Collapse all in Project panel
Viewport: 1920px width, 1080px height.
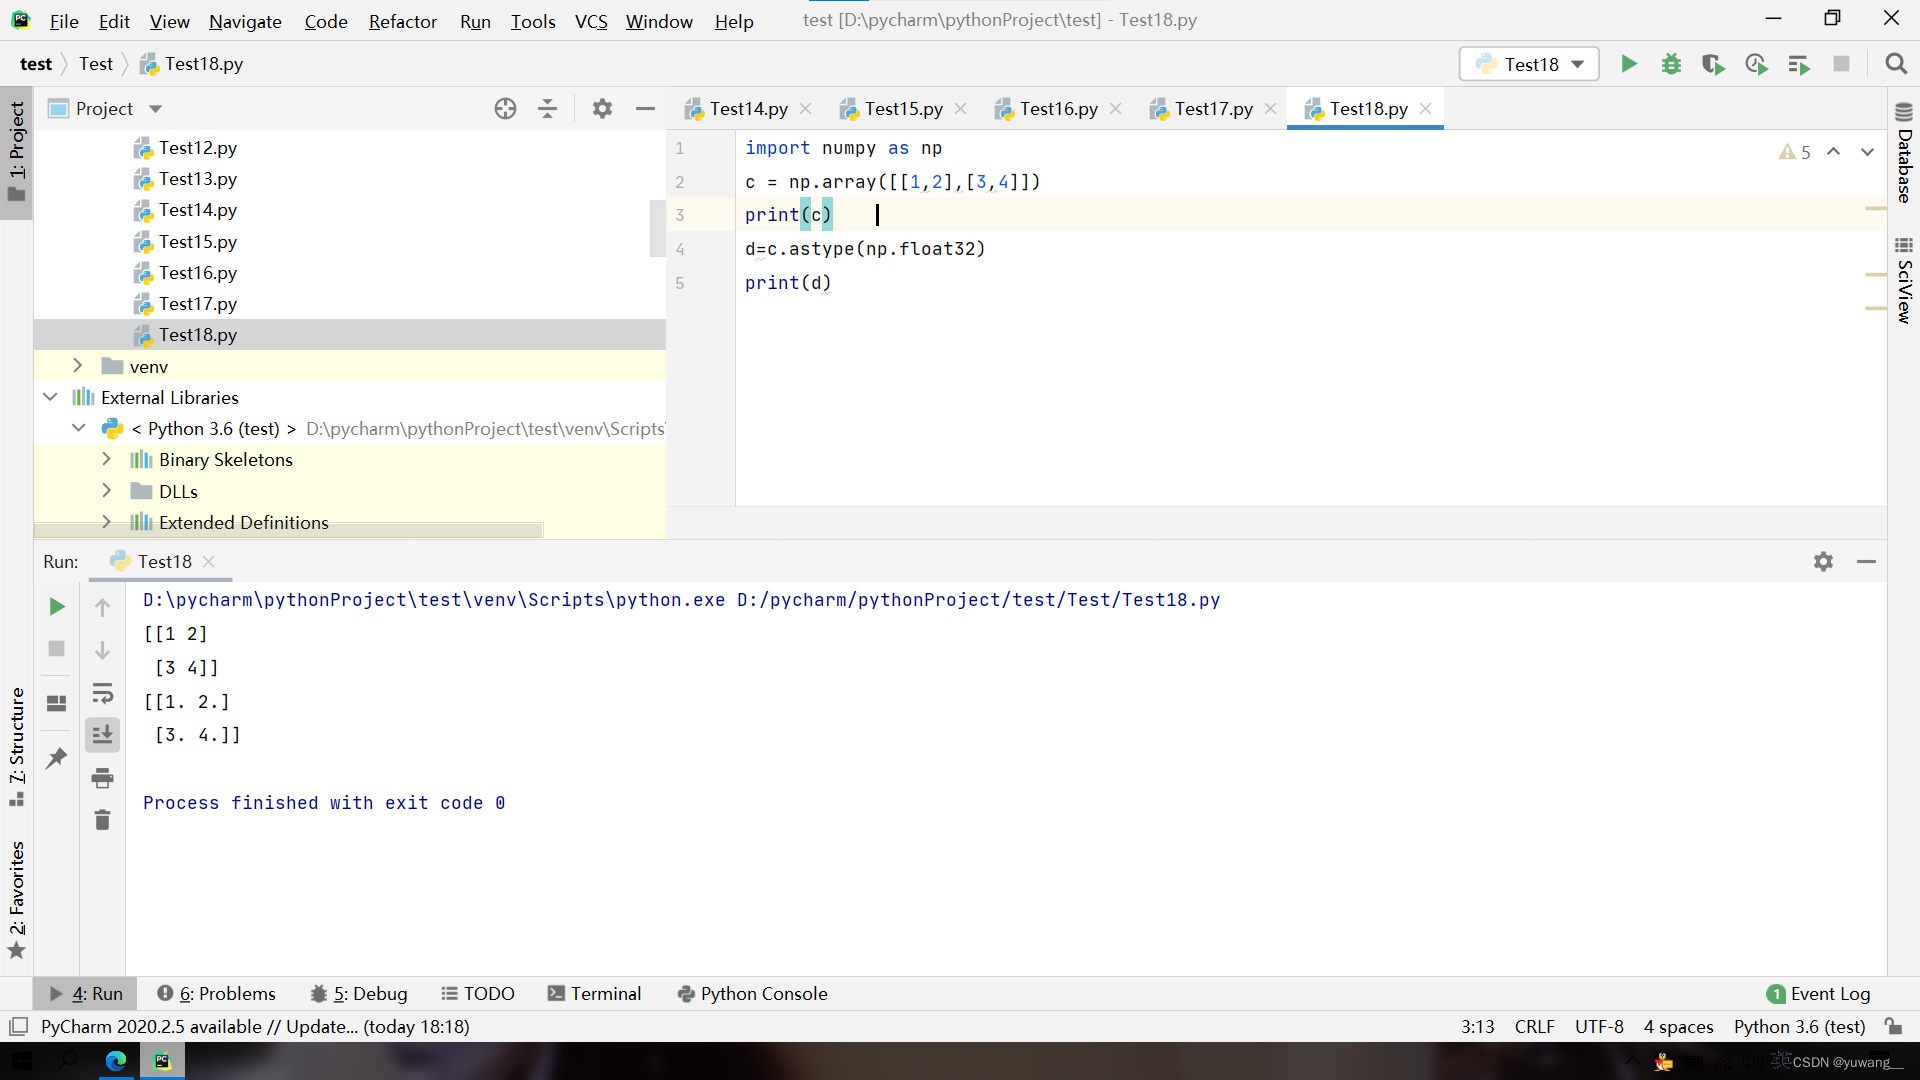pyautogui.click(x=547, y=109)
